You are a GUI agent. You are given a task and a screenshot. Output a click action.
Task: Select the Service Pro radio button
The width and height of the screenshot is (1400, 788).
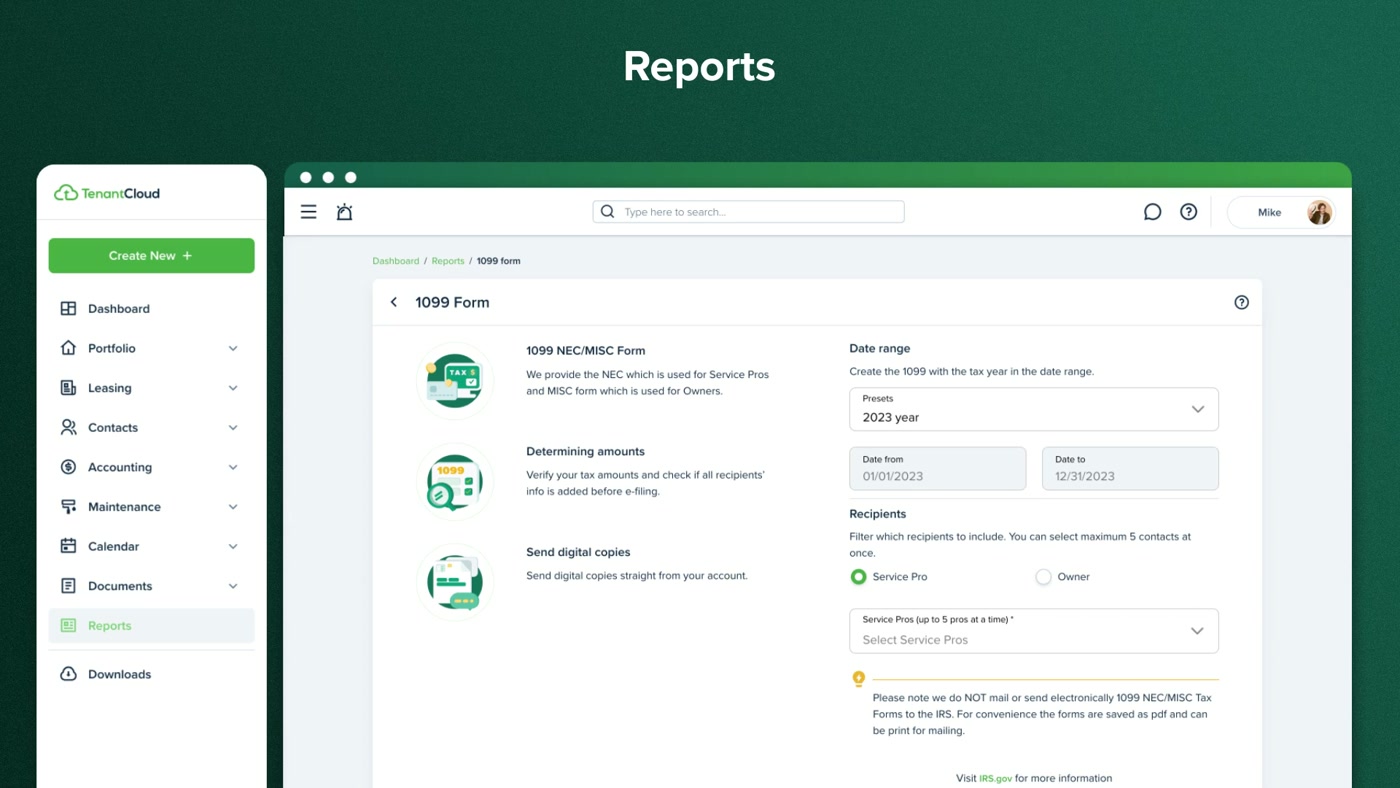click(858, 577)
